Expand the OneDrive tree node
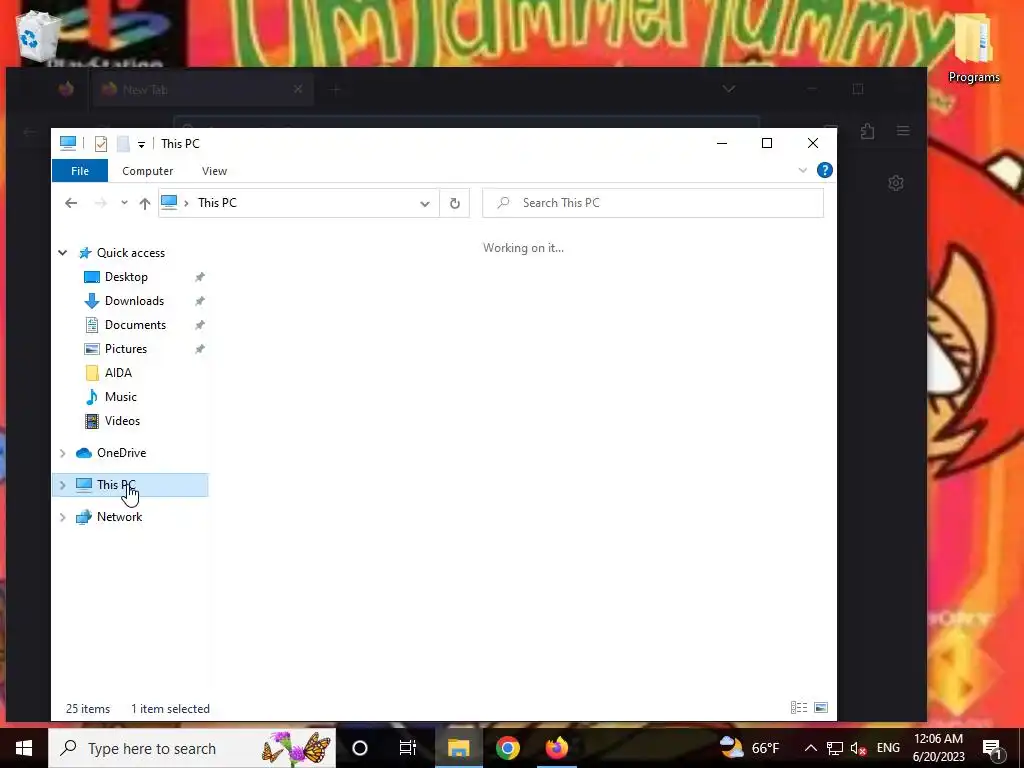The height and width of the screenshot is (768, 1024). pyautogui.click(x=63, y=453)
